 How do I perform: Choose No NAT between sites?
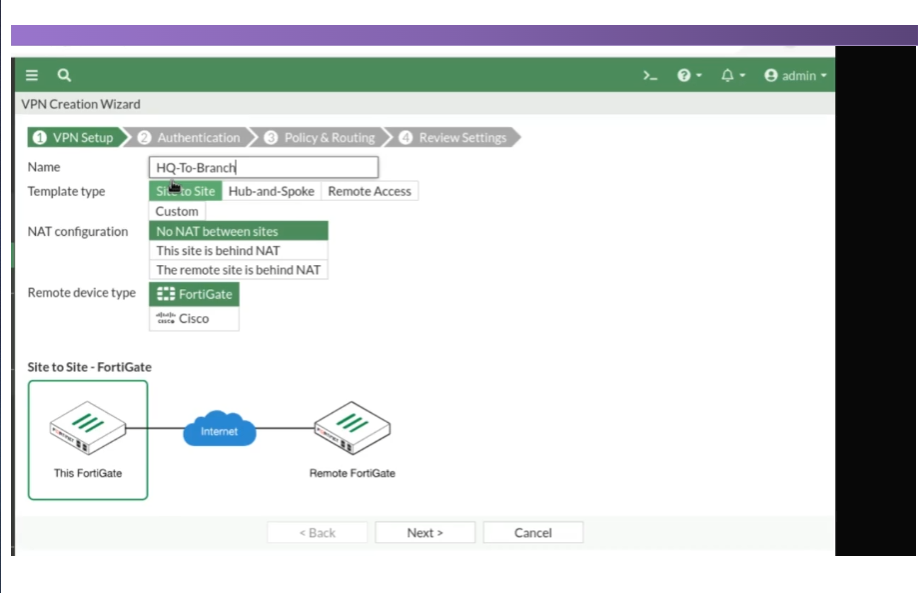(238, 231)
